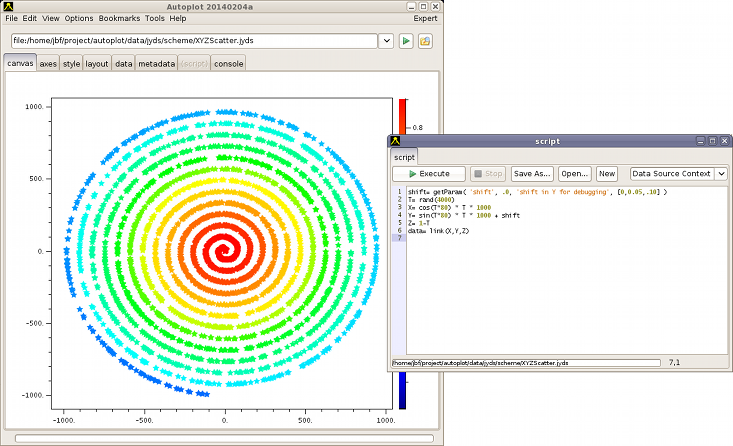Click the folder icon right of the address bar

click(x=425, y=41)
